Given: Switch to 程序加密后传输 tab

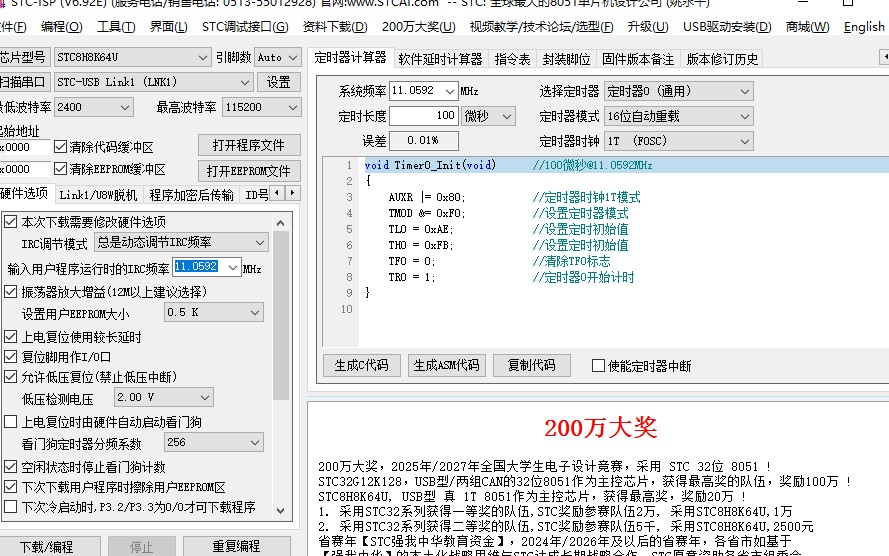Looking at the screenshot, I should [x=191, y=194].
